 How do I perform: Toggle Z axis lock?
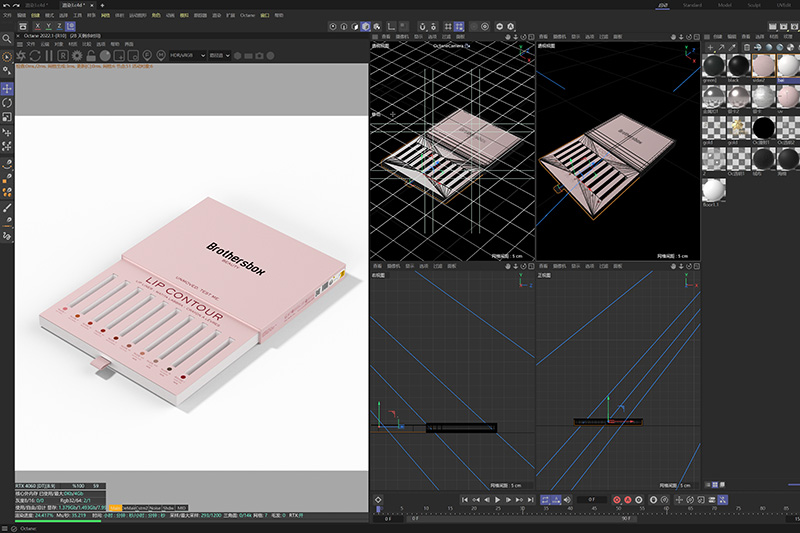59,26
